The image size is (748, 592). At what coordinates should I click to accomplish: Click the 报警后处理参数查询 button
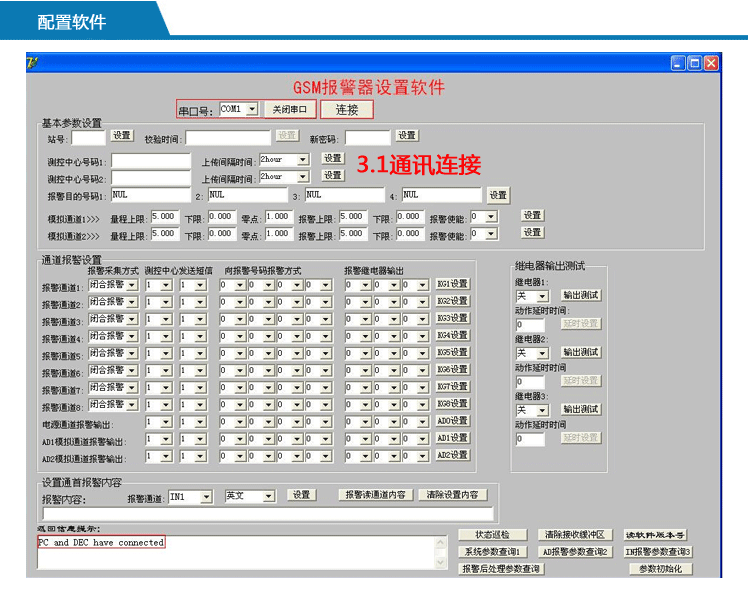[501, 569]
